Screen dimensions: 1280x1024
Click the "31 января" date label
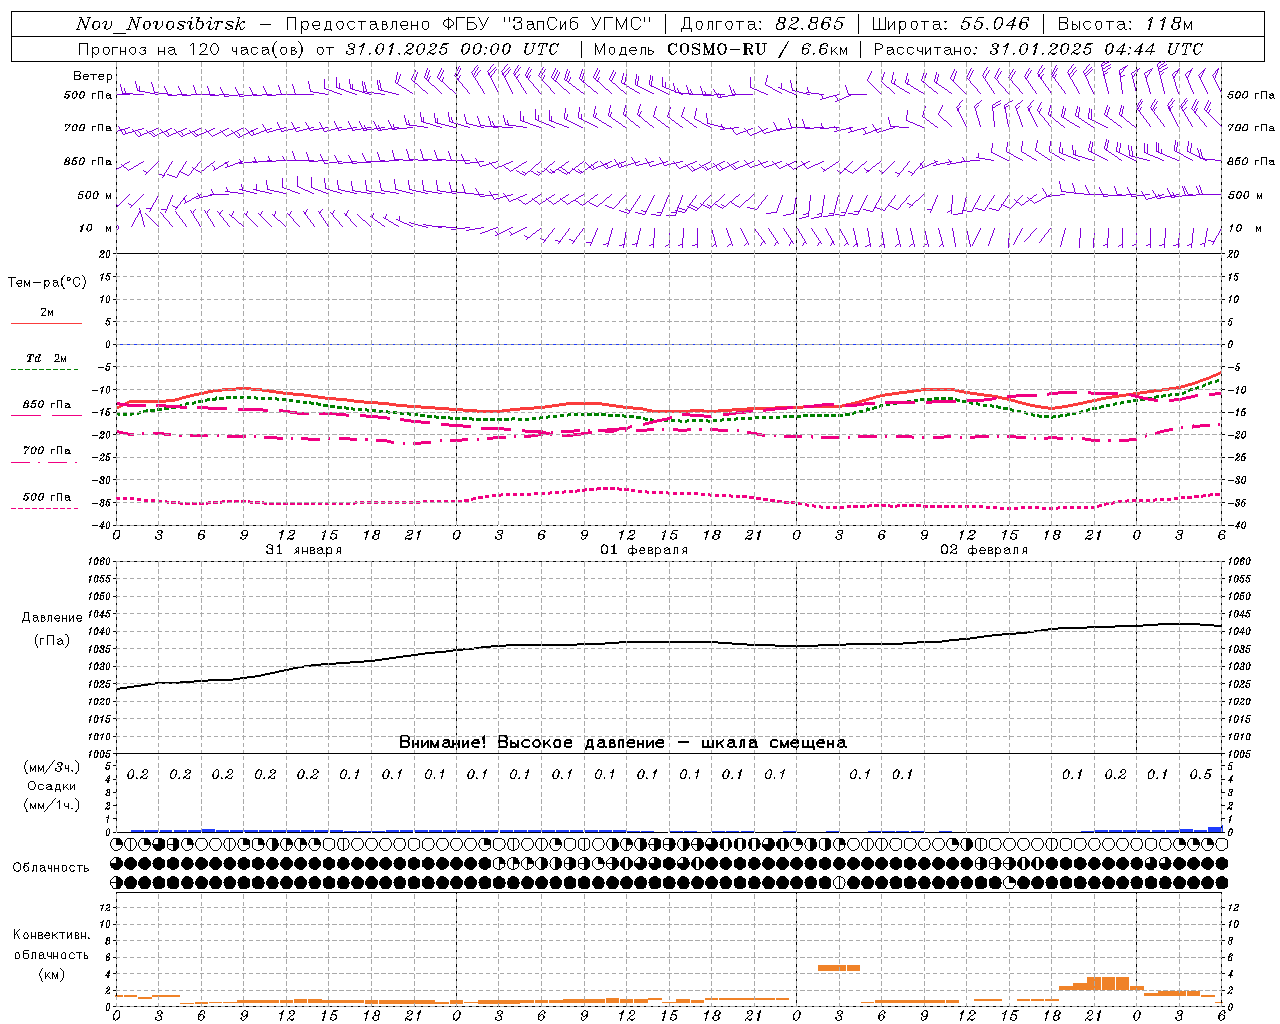[304, 550]
